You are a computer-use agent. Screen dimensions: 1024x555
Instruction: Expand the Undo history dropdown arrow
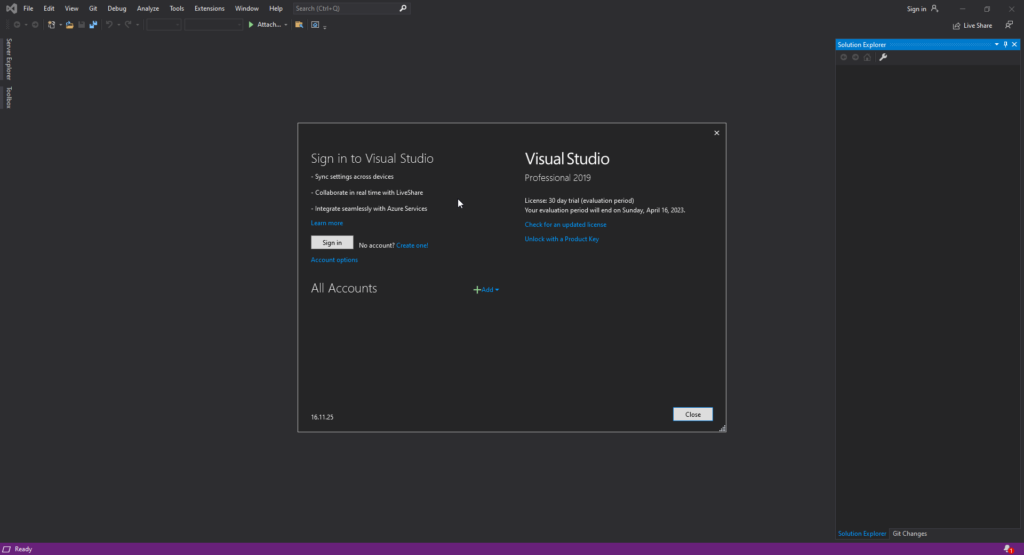click(118, 25)
